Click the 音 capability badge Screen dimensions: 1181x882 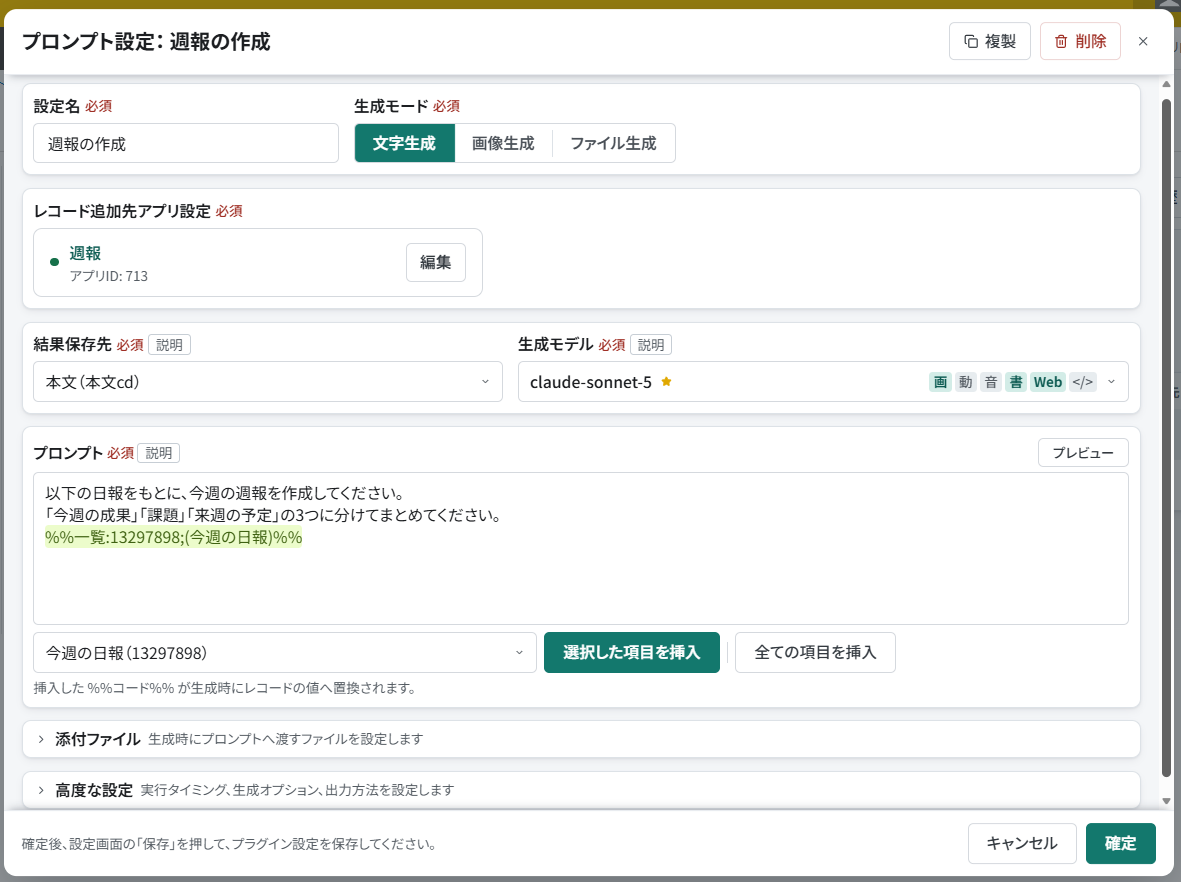990,382
